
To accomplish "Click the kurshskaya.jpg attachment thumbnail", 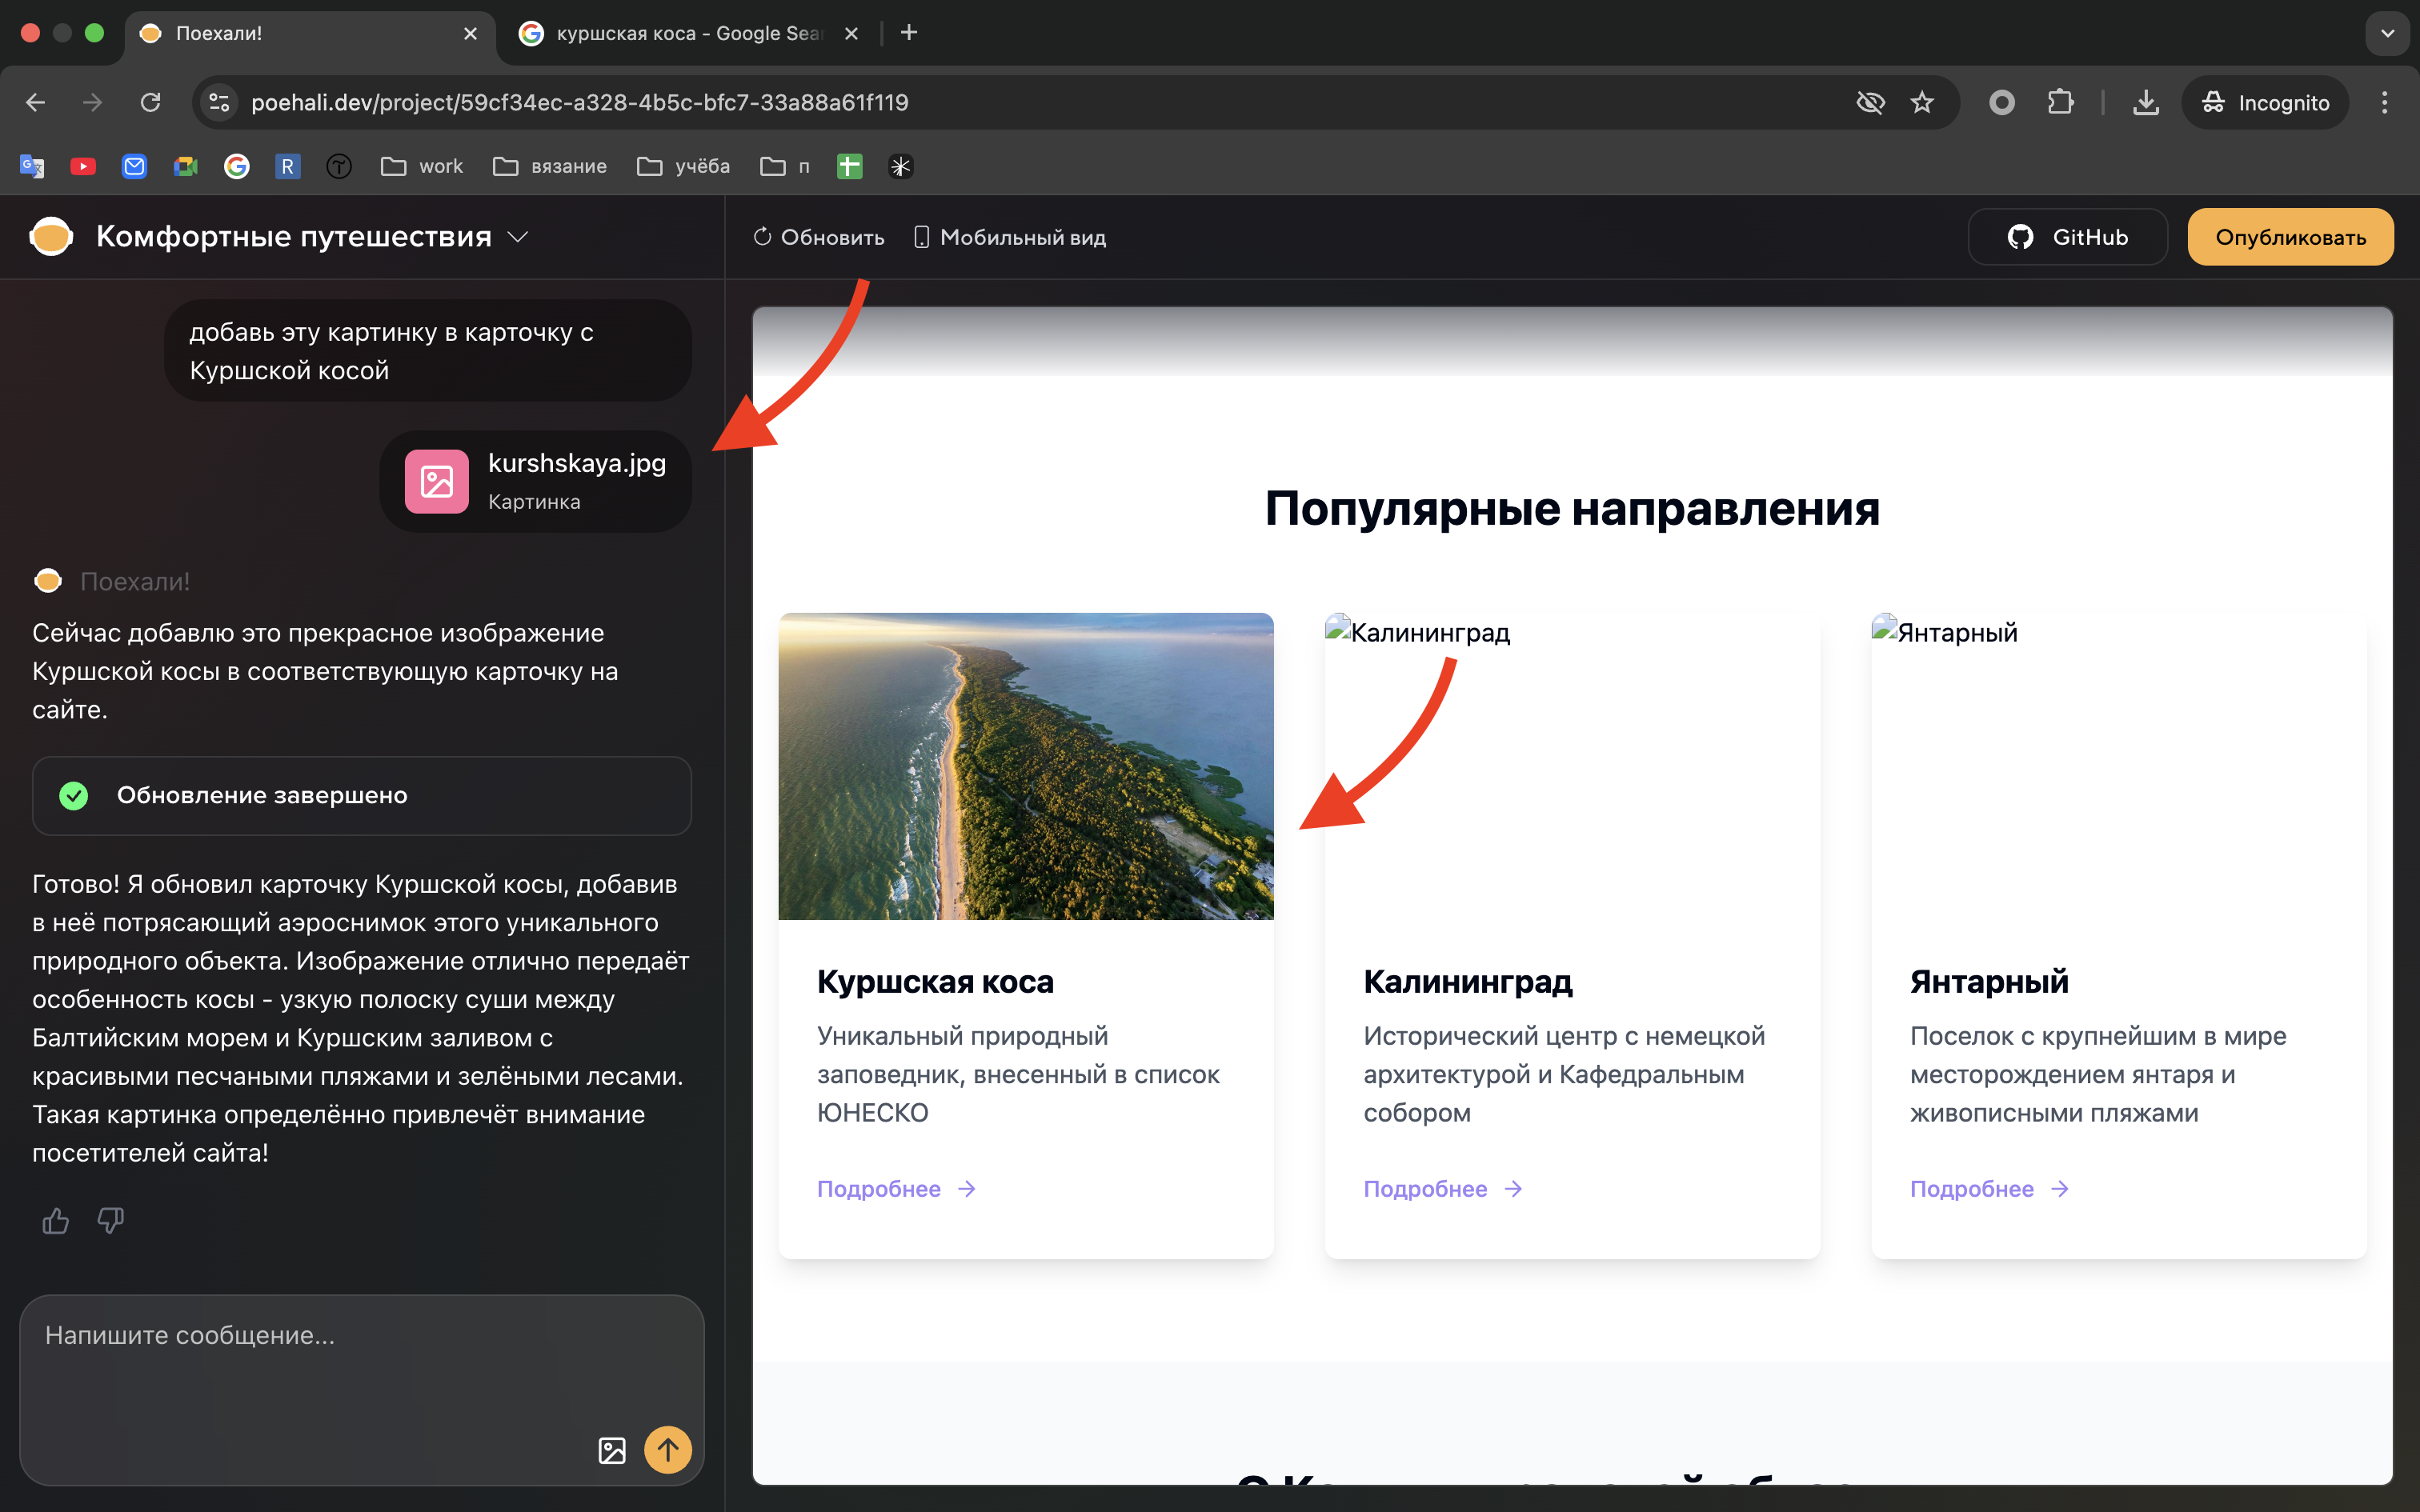I will [436, 481].
